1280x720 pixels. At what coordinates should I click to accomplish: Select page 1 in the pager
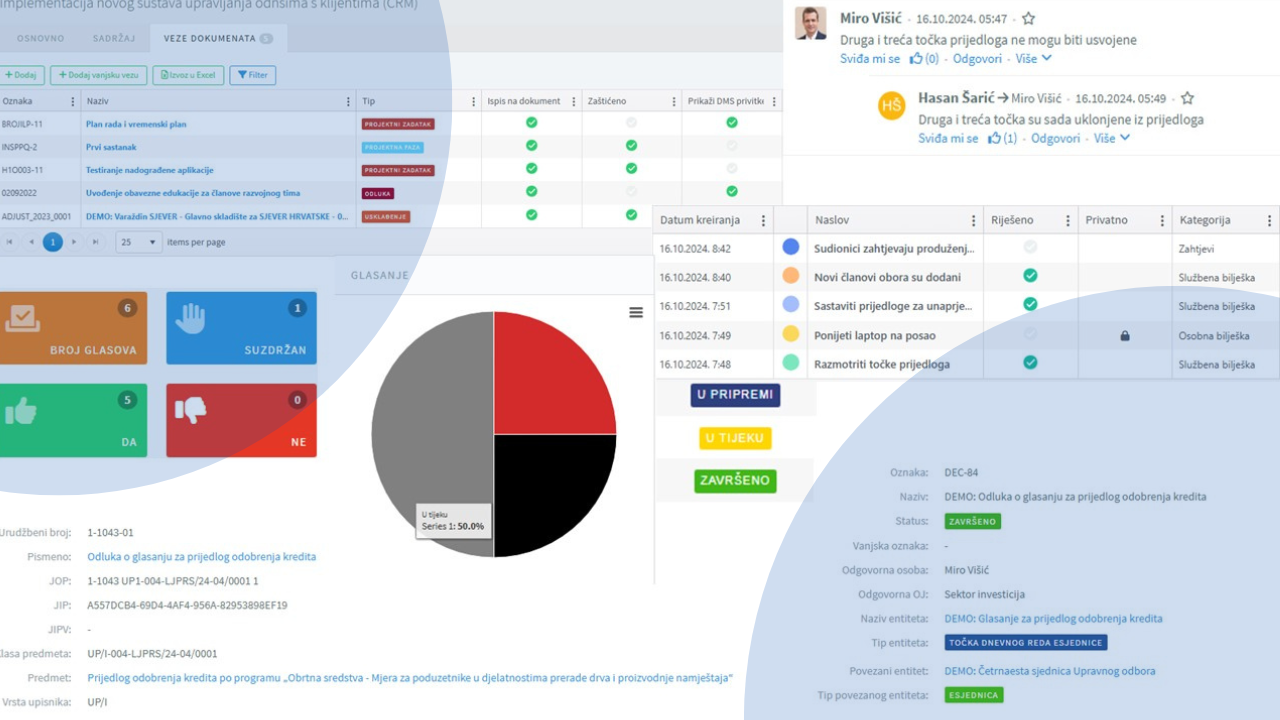pyautogui.click(x=52, y=242)
